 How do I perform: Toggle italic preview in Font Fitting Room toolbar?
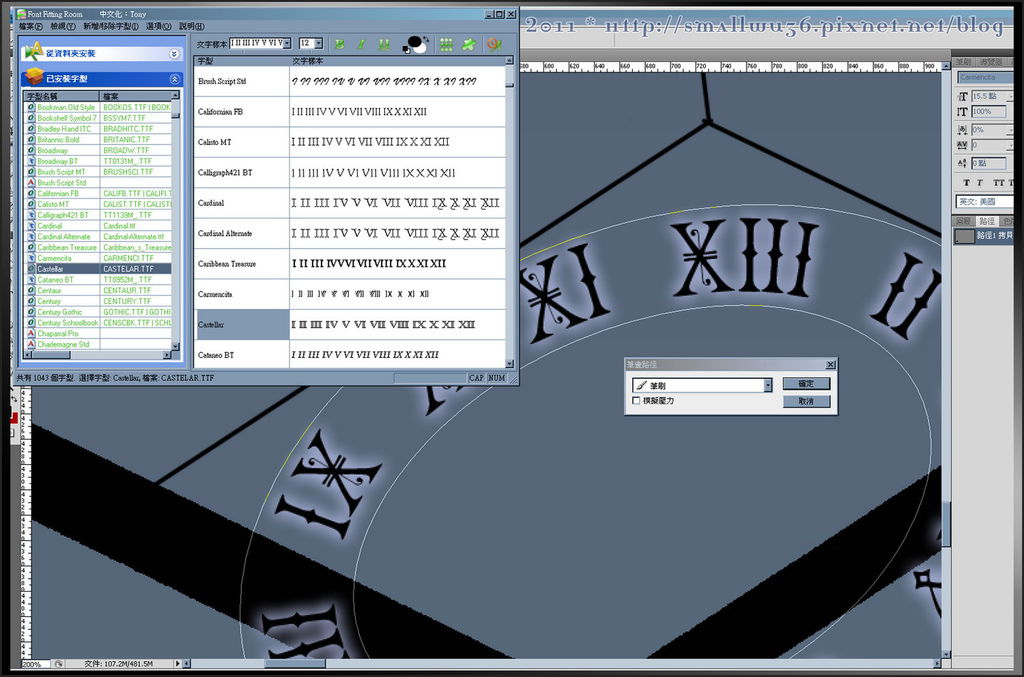[x=361, y=44]
